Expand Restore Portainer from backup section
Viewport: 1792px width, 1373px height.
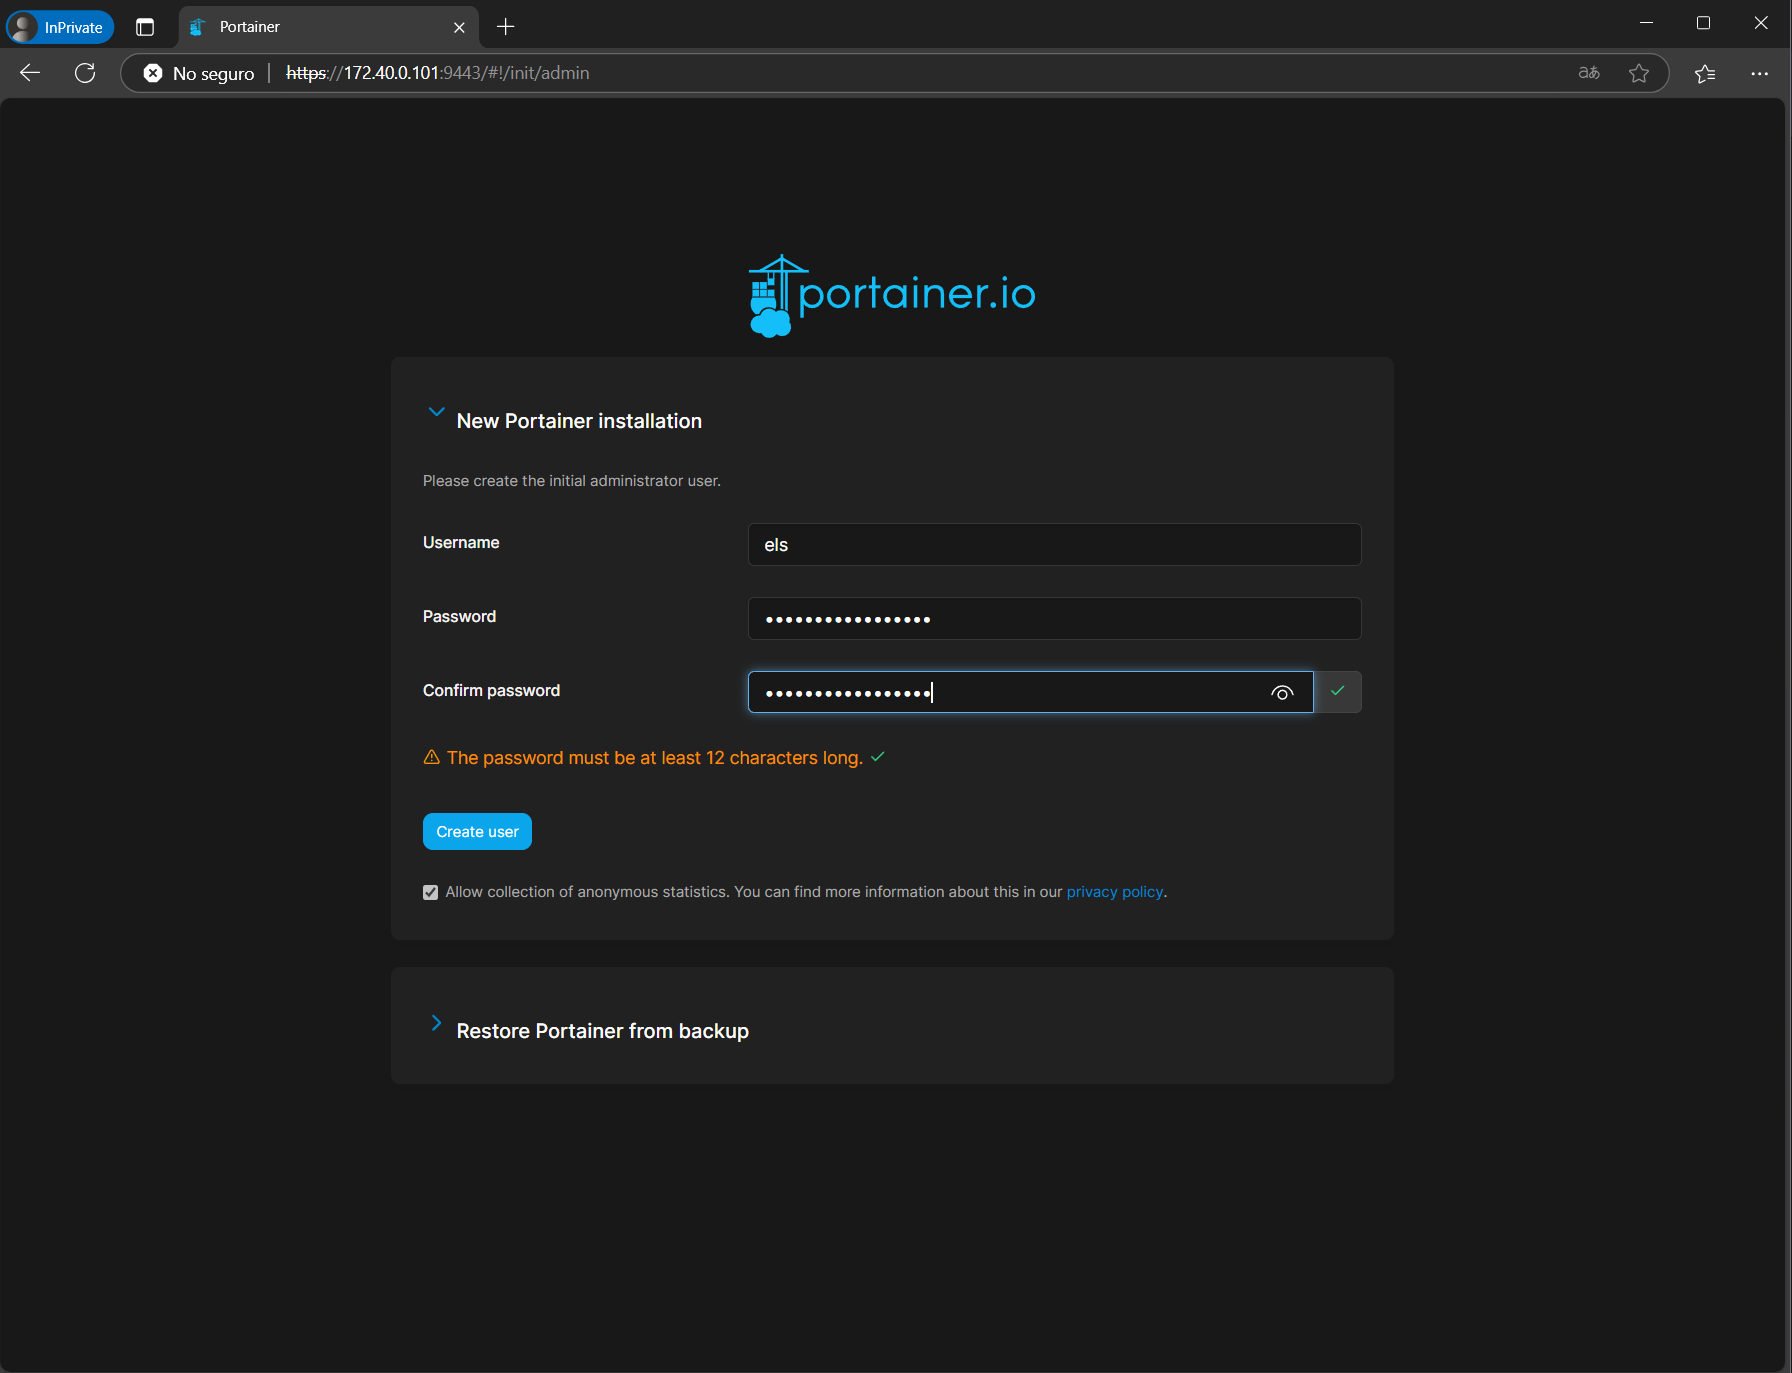pyautogui.click(x=436, y=1022)
